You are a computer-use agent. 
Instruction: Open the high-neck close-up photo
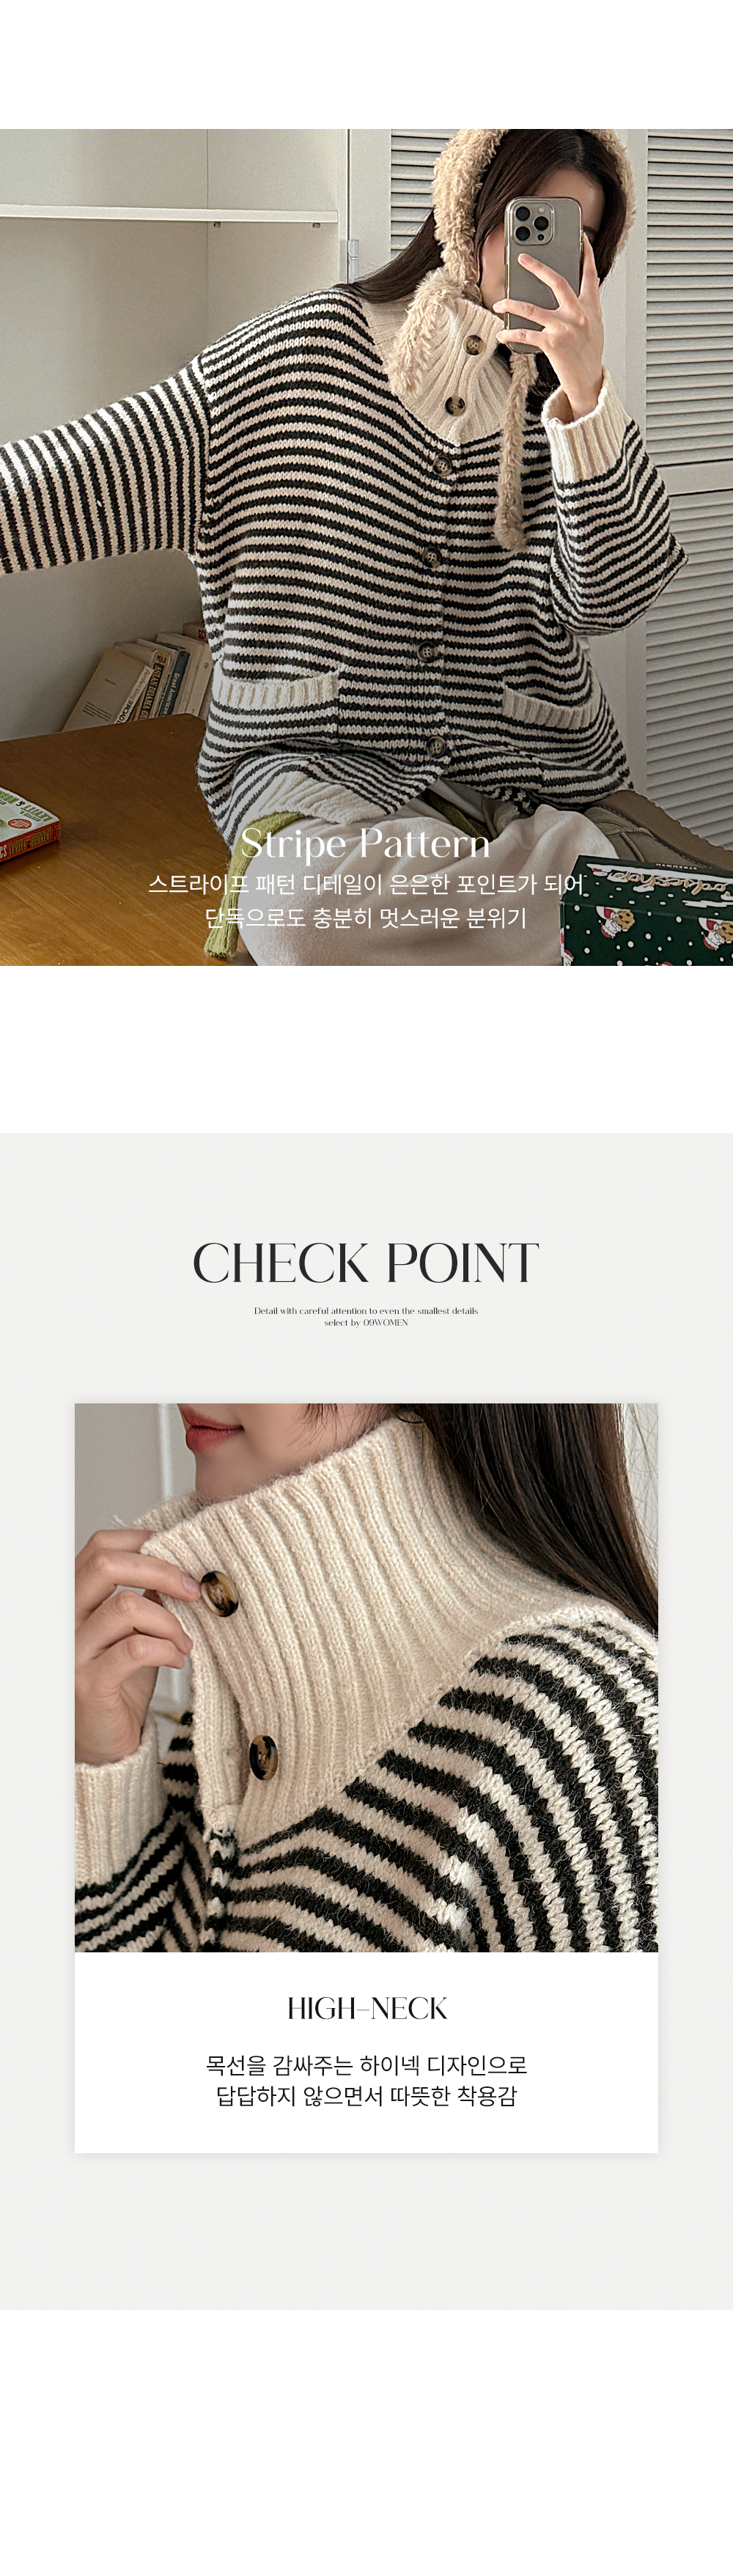coord(366,1677)
